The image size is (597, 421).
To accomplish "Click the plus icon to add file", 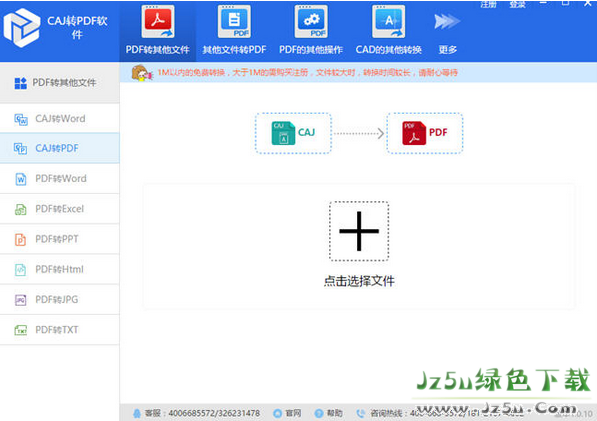I will [x=359, y=231].
